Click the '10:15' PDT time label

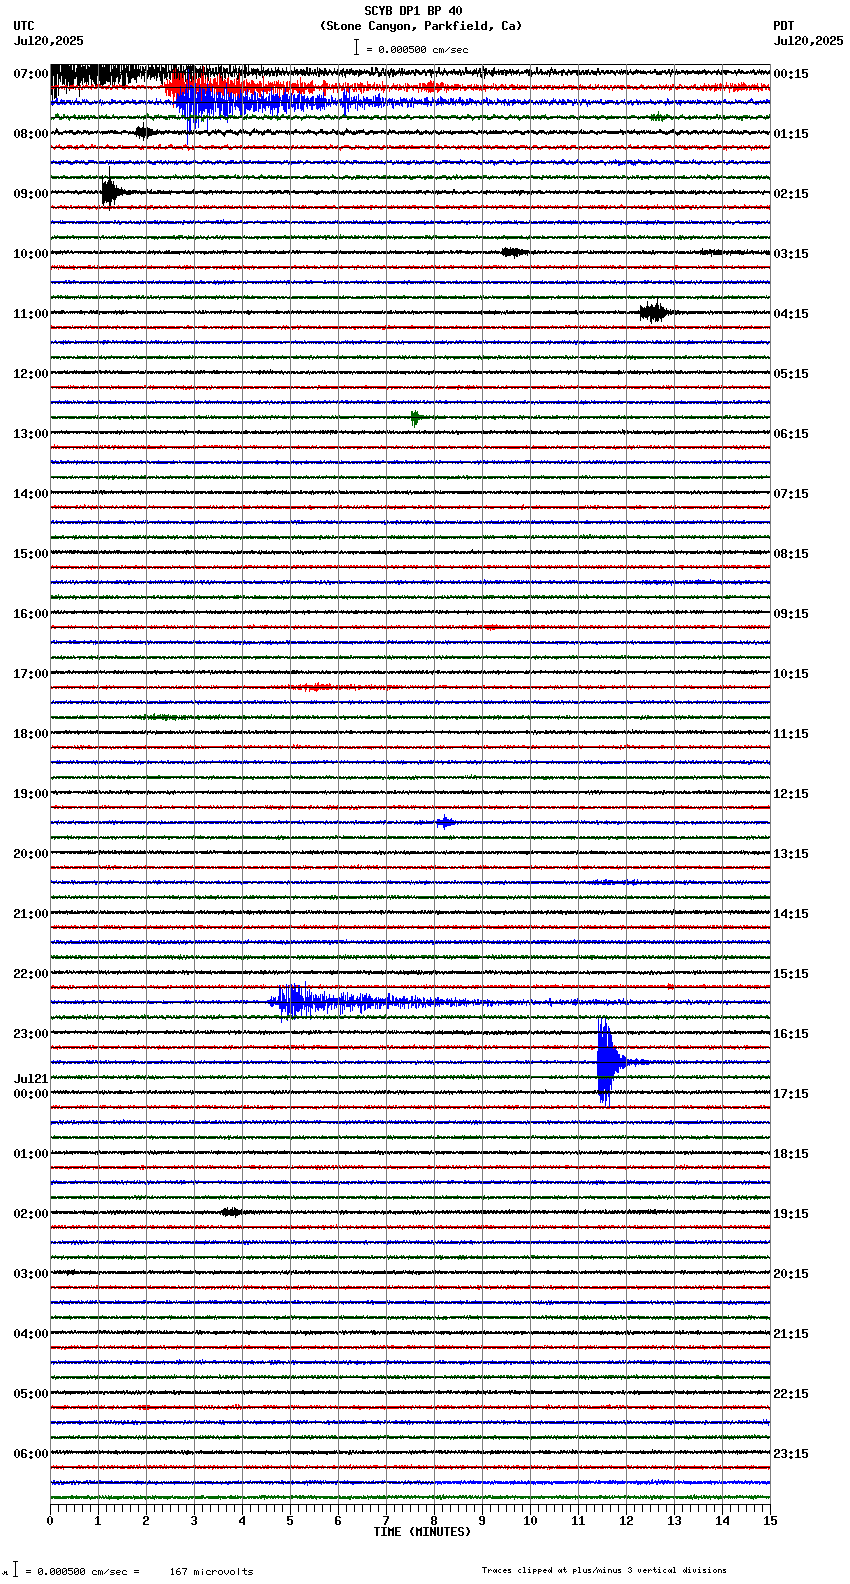(x=791, y=674)
